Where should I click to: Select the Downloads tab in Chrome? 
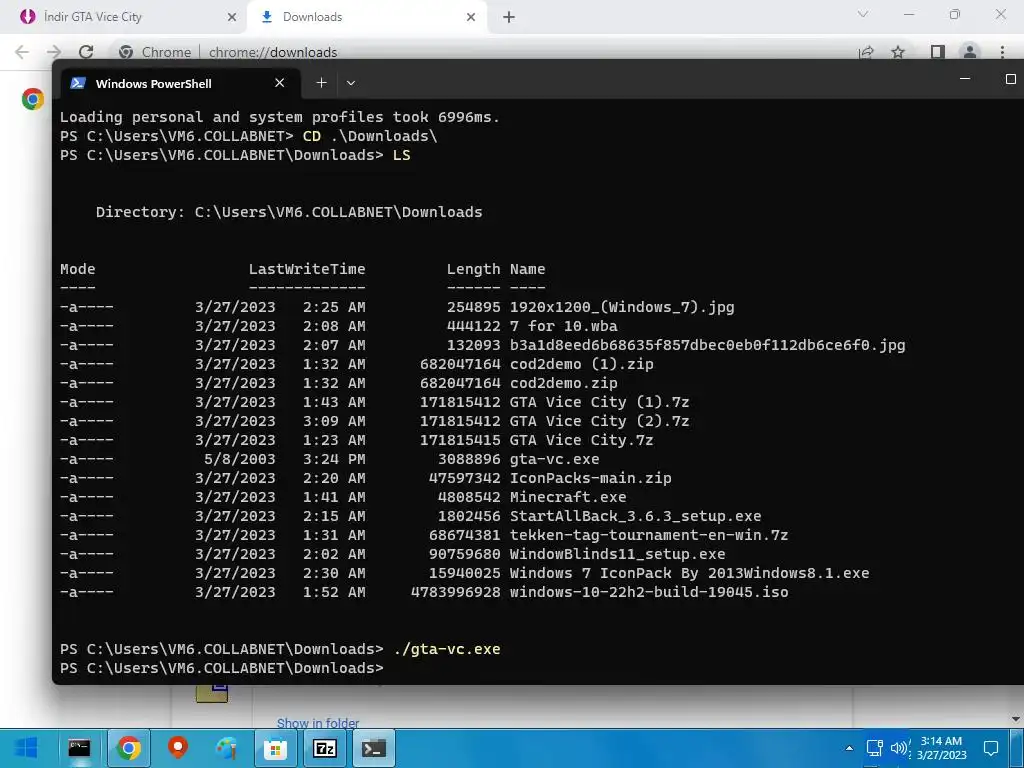(368, 17)
